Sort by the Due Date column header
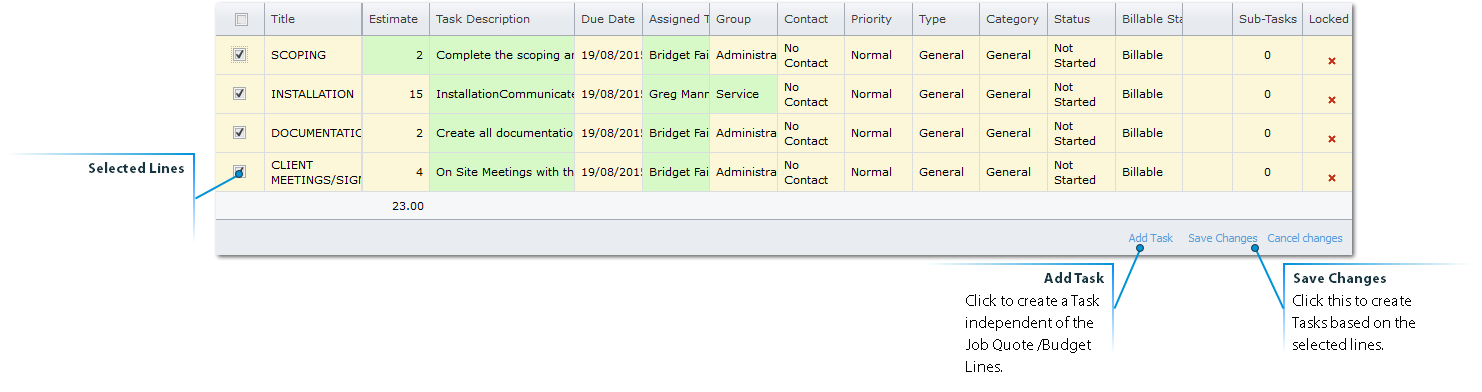Image resolution: width=1482 pixels, height=392 pixels. [x=608, y=19]
